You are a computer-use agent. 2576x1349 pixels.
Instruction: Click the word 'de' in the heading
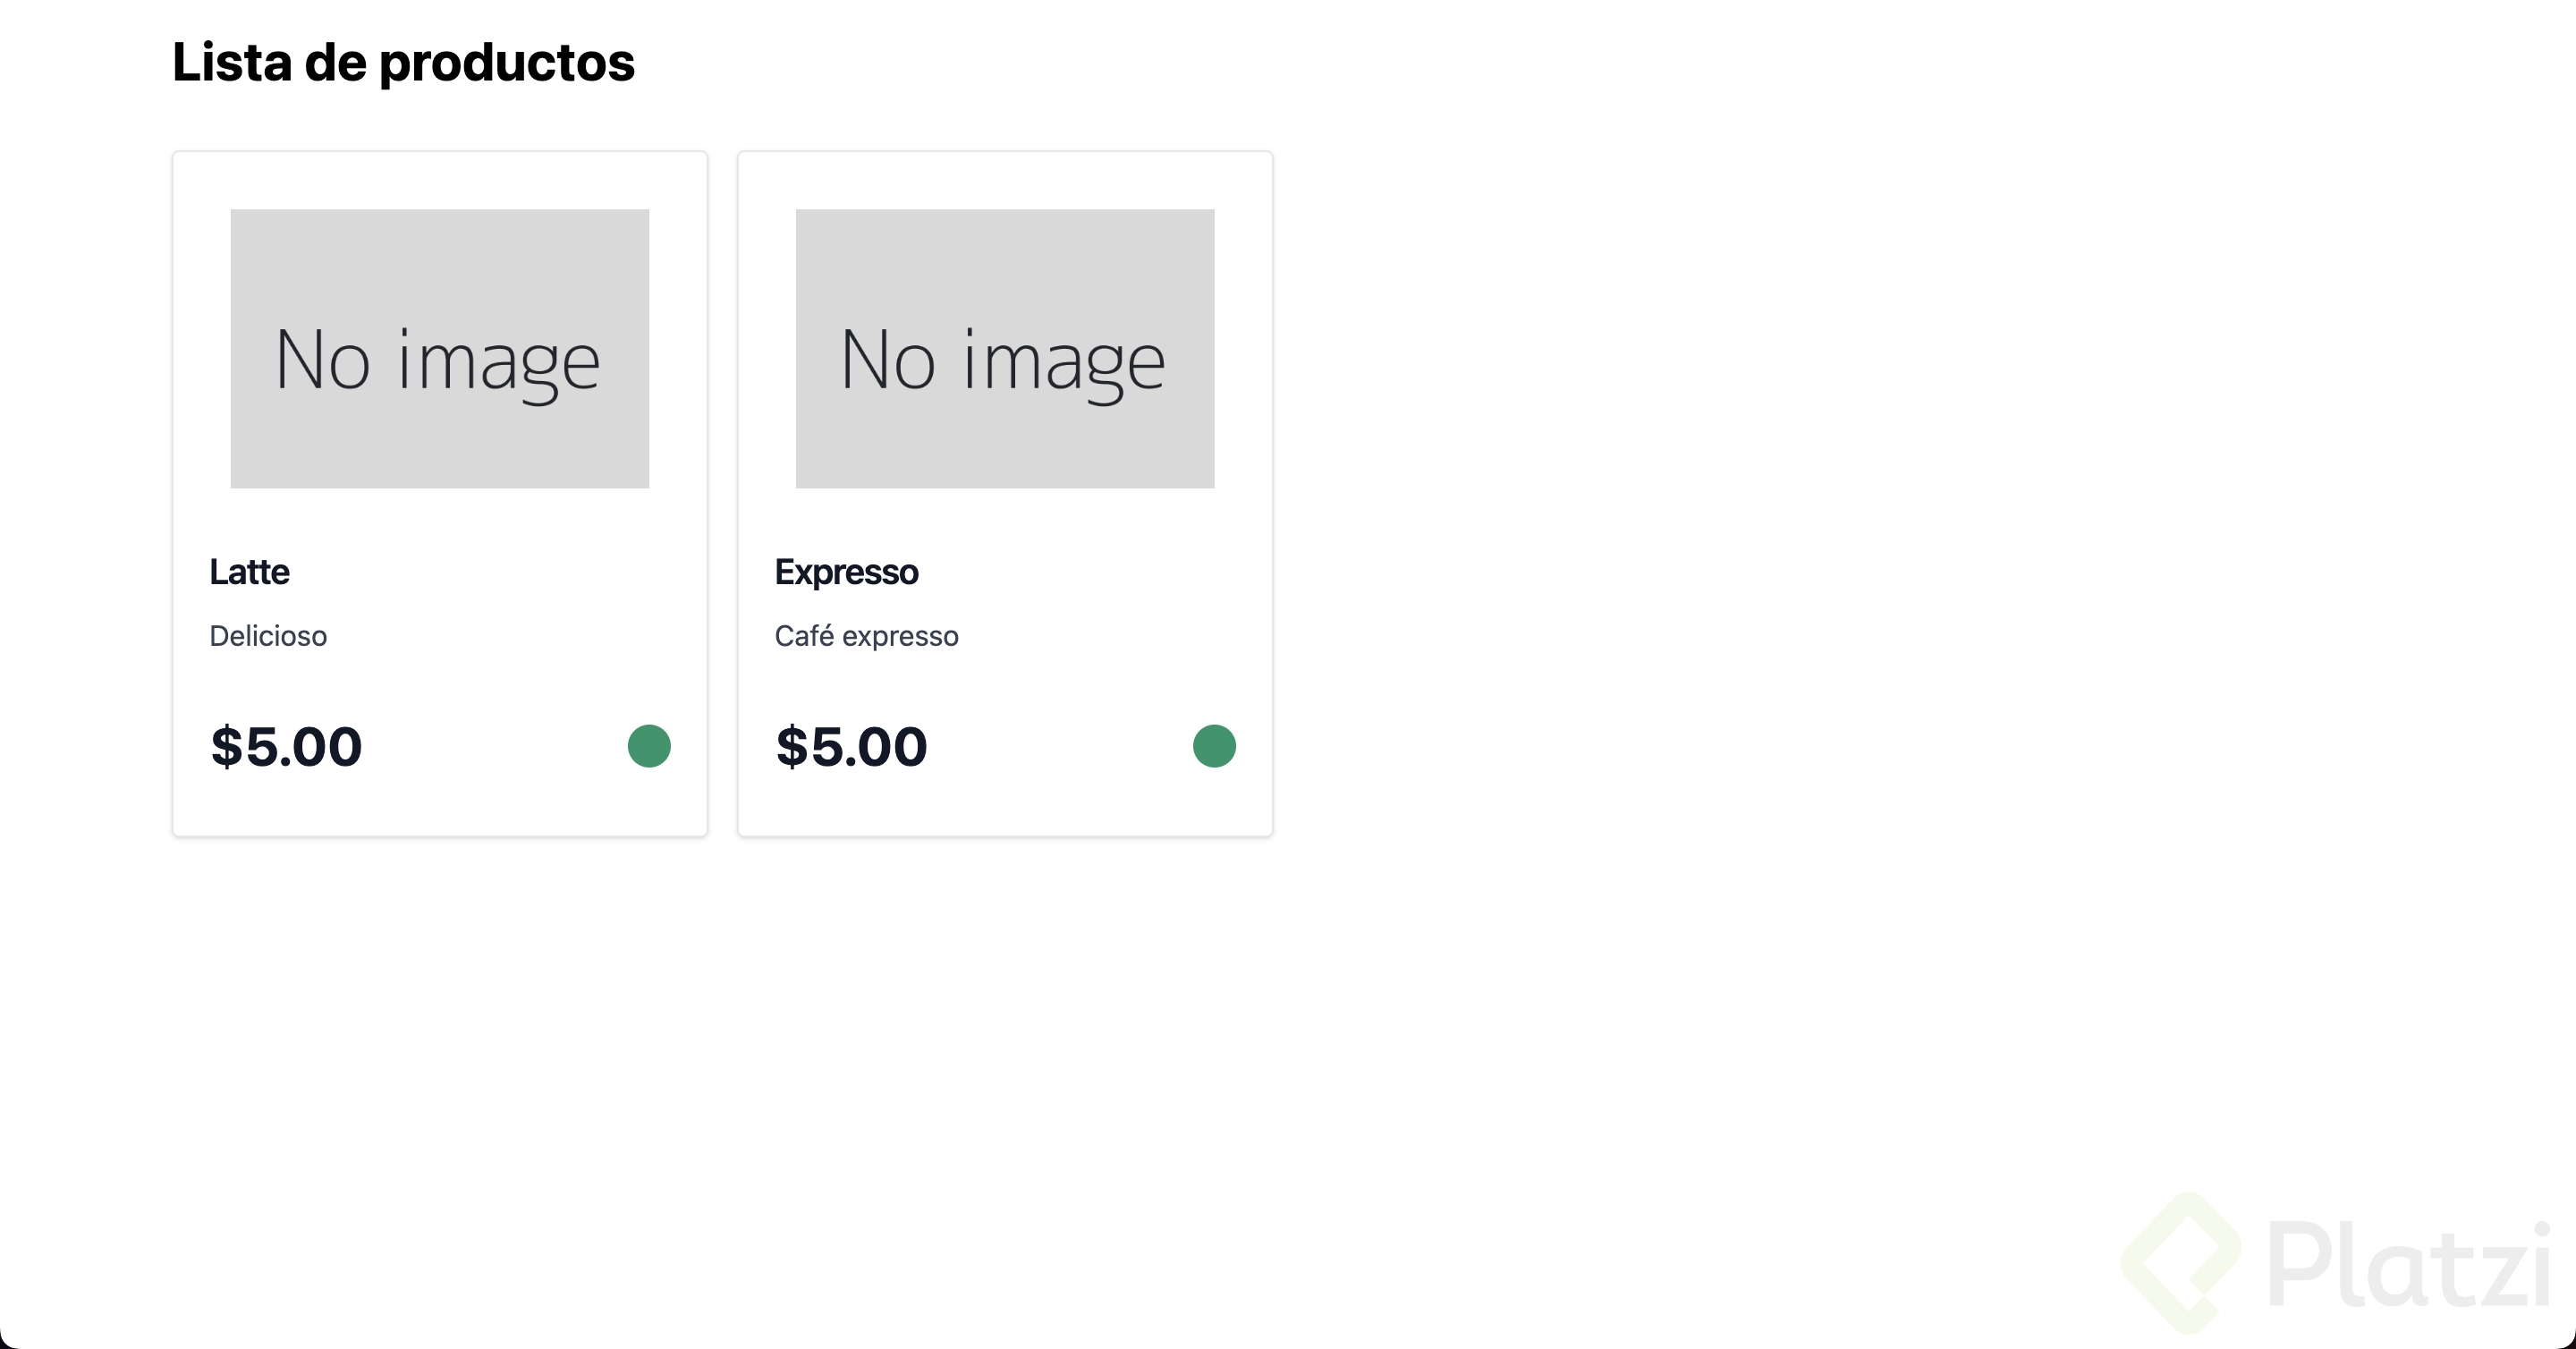click(x=335, y=62)
